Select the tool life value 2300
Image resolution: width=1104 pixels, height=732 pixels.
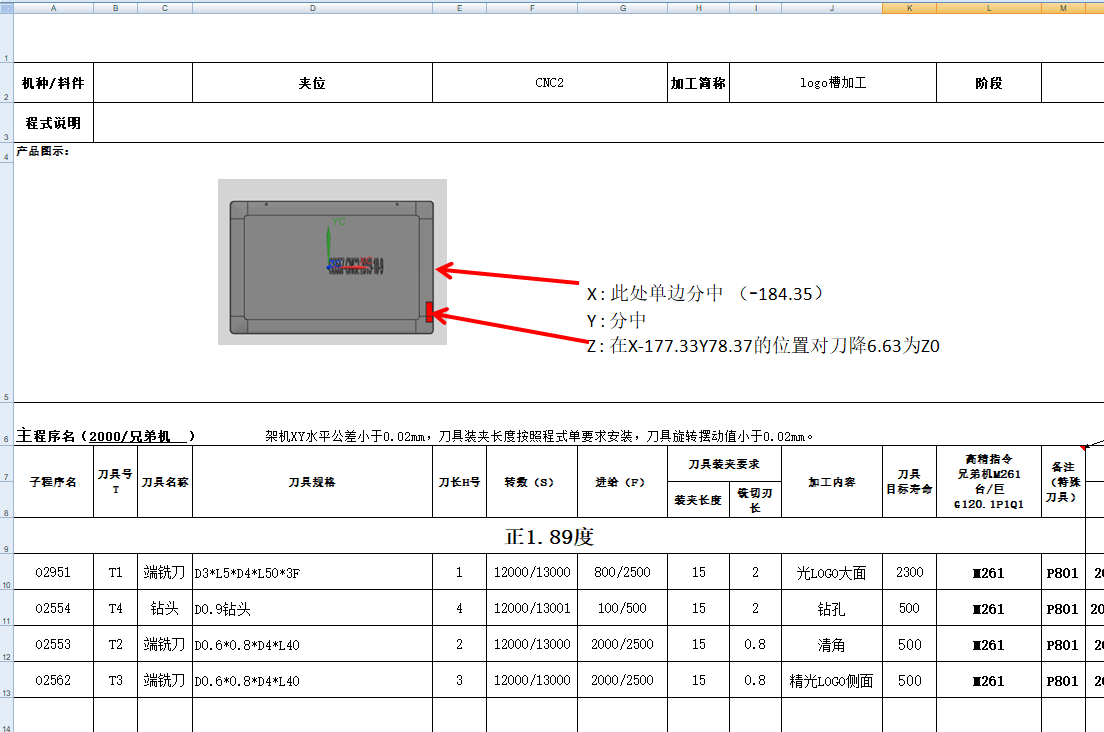[x=908, y=572]
